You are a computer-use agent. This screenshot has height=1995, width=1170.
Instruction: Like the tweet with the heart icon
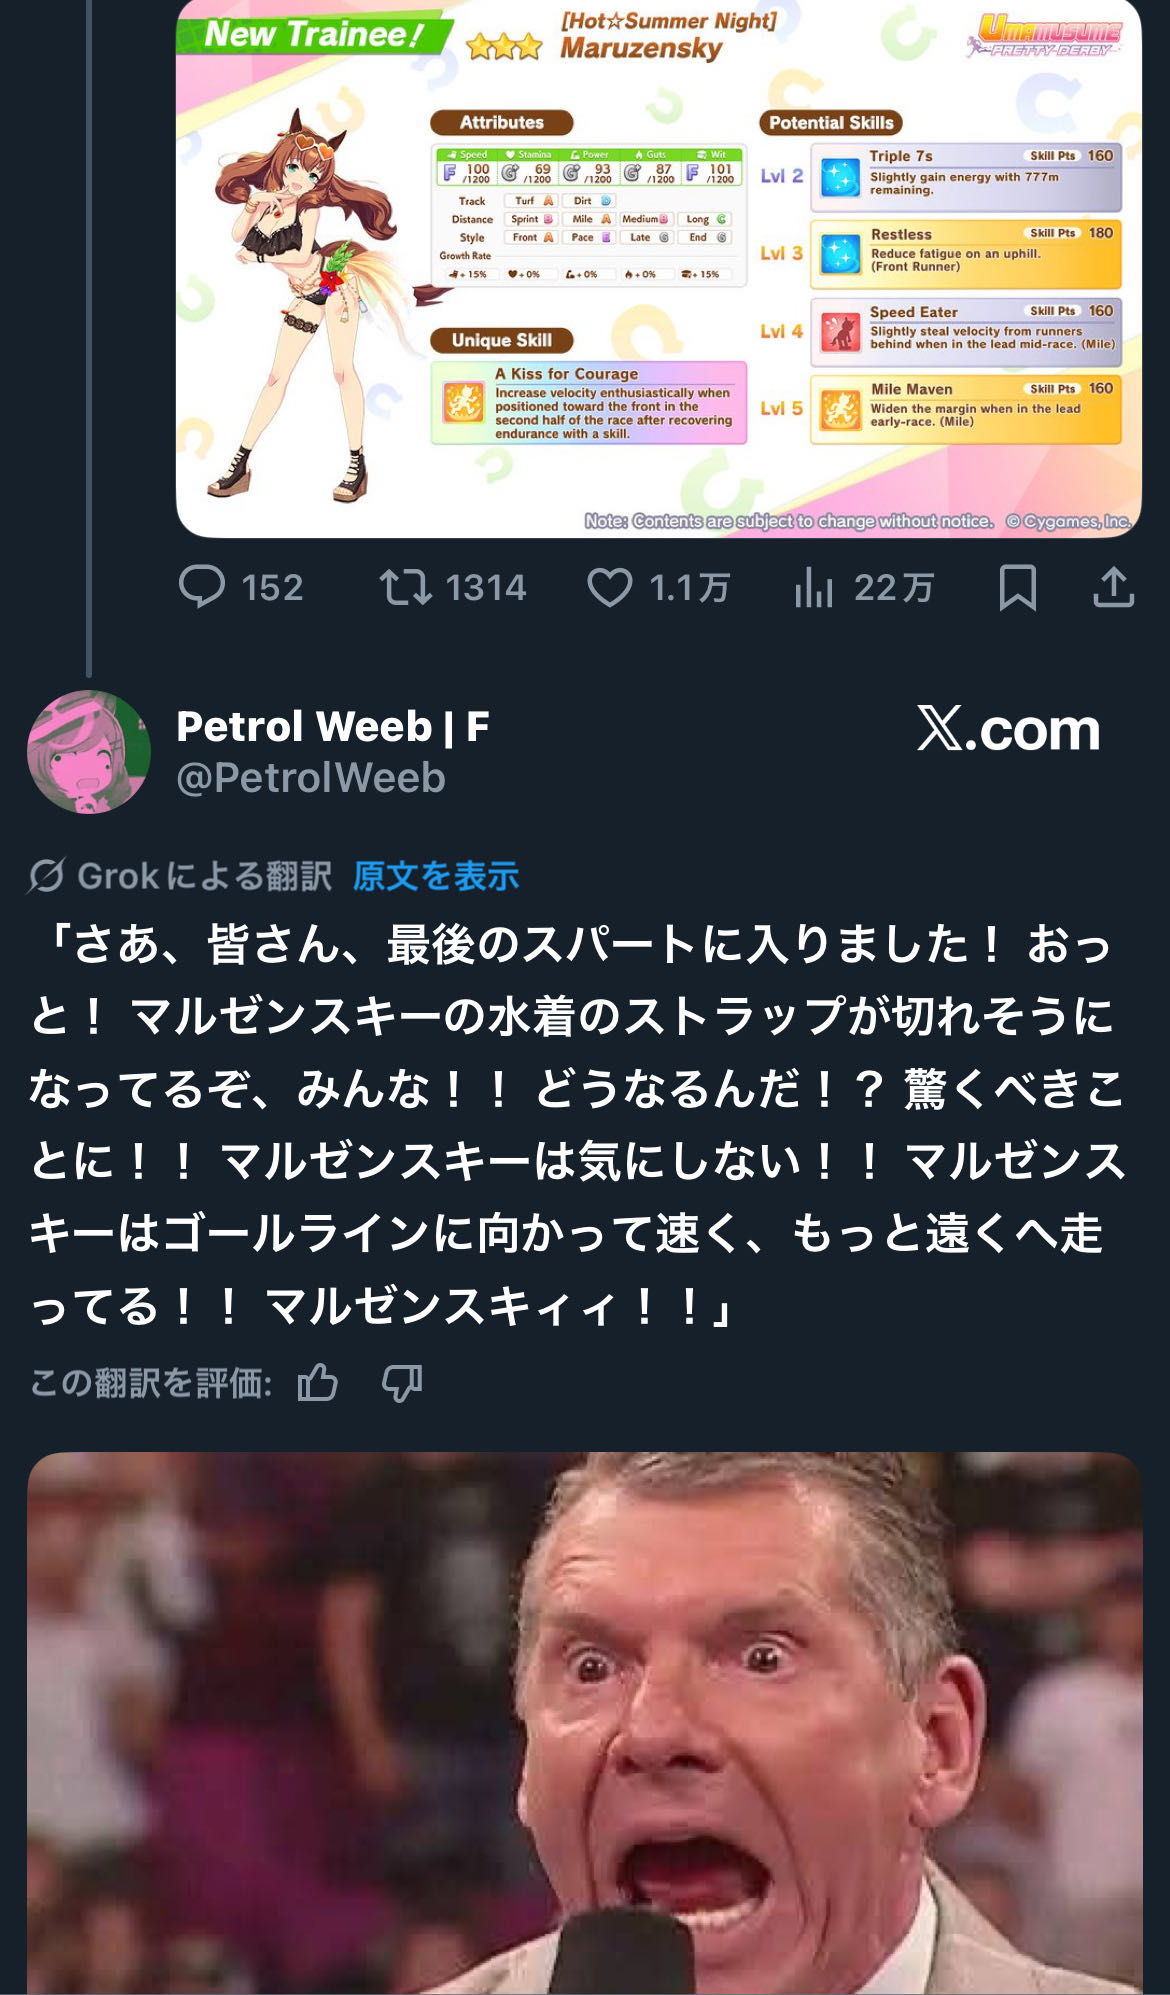point(609,587)
